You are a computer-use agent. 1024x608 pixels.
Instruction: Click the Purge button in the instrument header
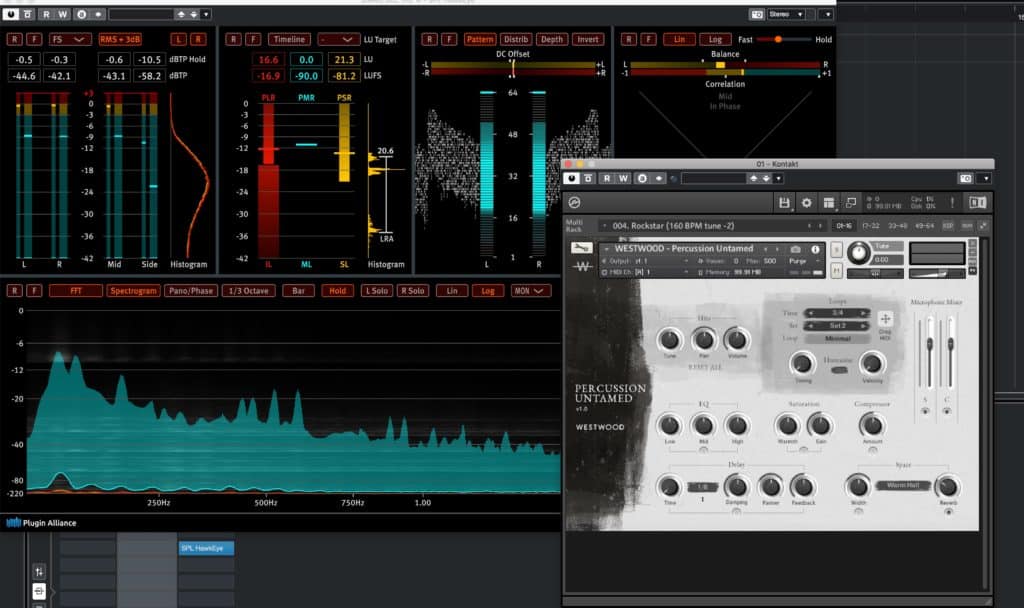click(x=797, y=261)
